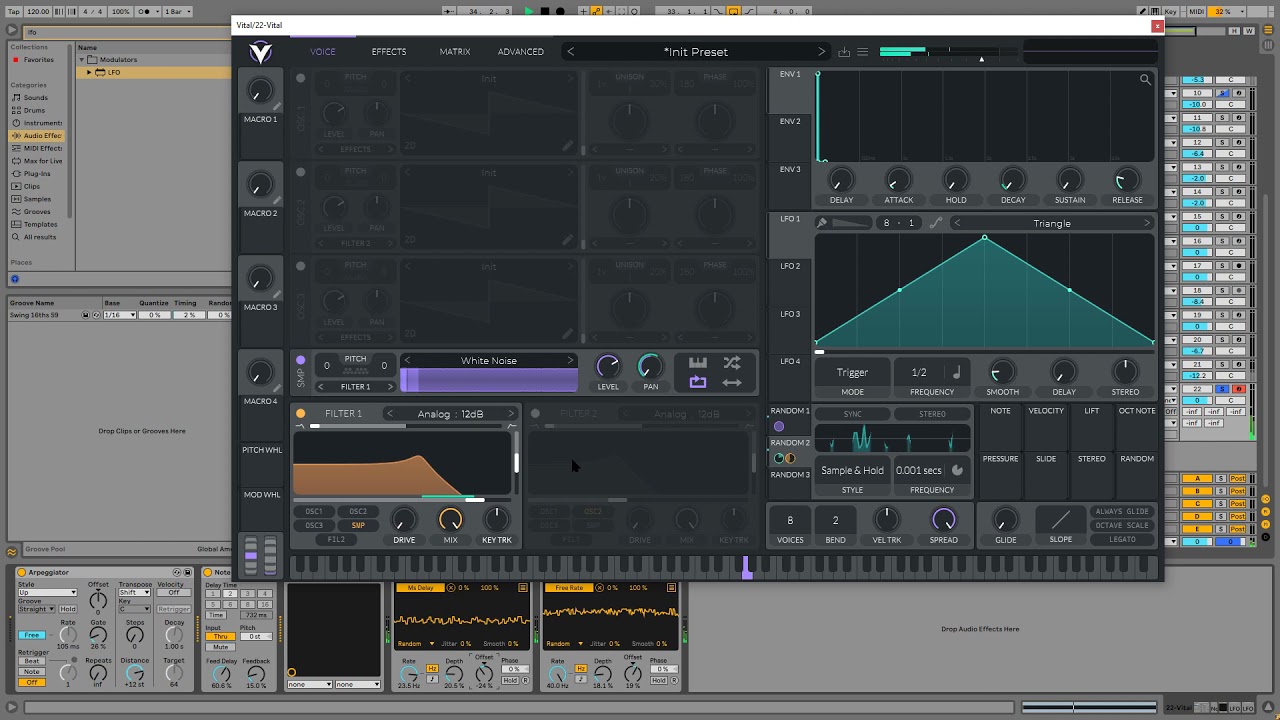1280x720 pixels.
Task: Open the hamburger menu beside the preset name
Action: coord(862,52)
